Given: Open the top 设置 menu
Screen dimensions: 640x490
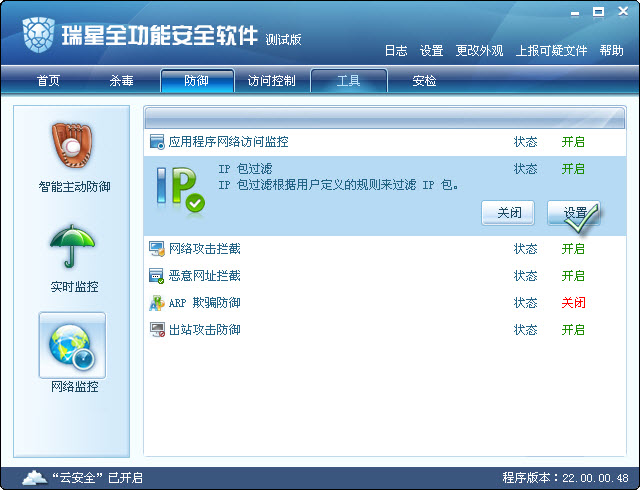Looking at the screenshot, I should [431, 51].
